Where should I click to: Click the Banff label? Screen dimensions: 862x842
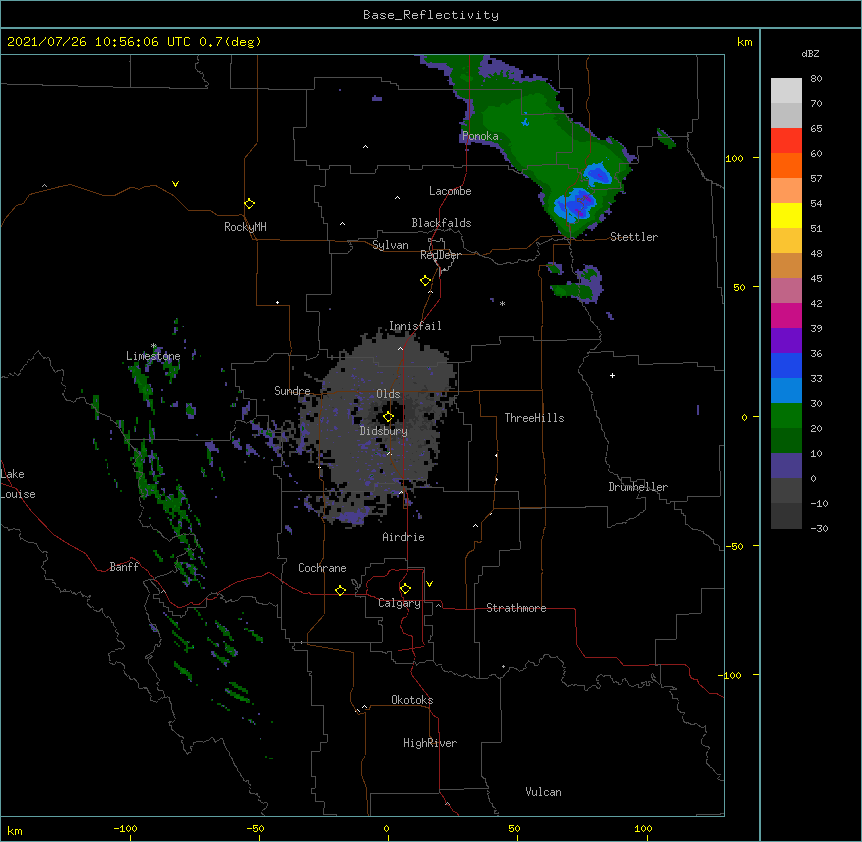point(124,567)
